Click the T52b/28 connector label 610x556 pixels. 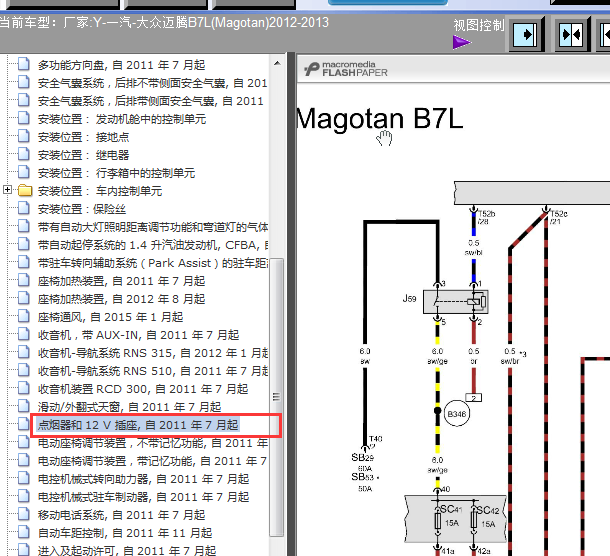[x=486, y=217]
